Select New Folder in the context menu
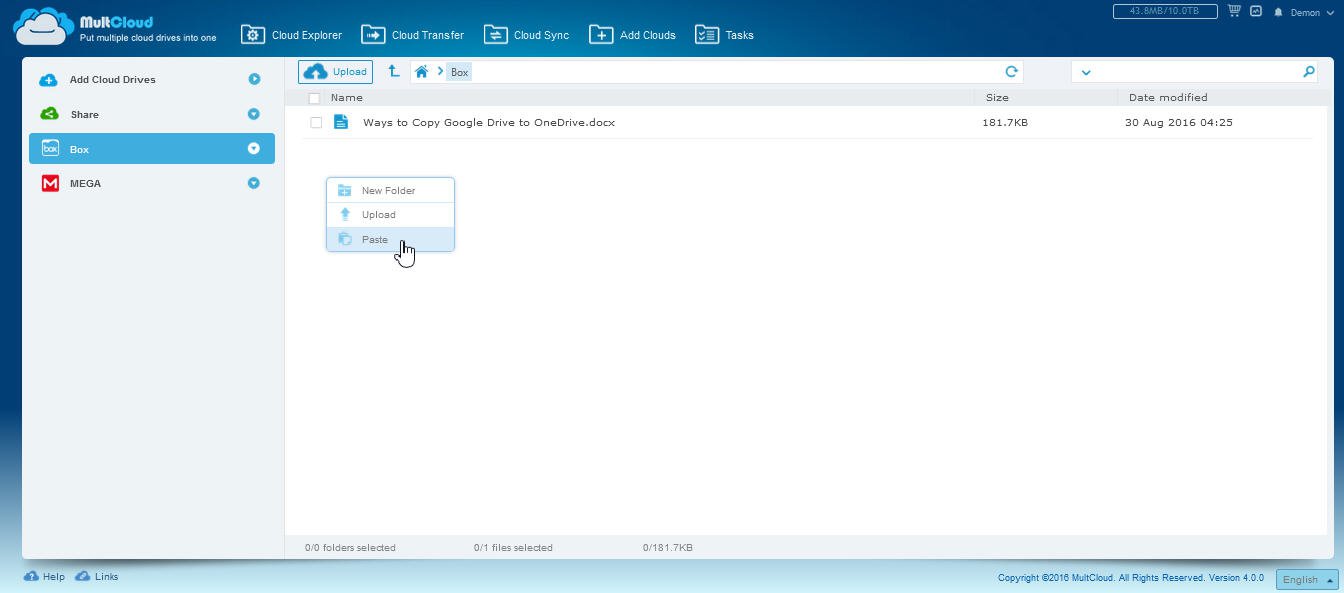 [388, 191]
